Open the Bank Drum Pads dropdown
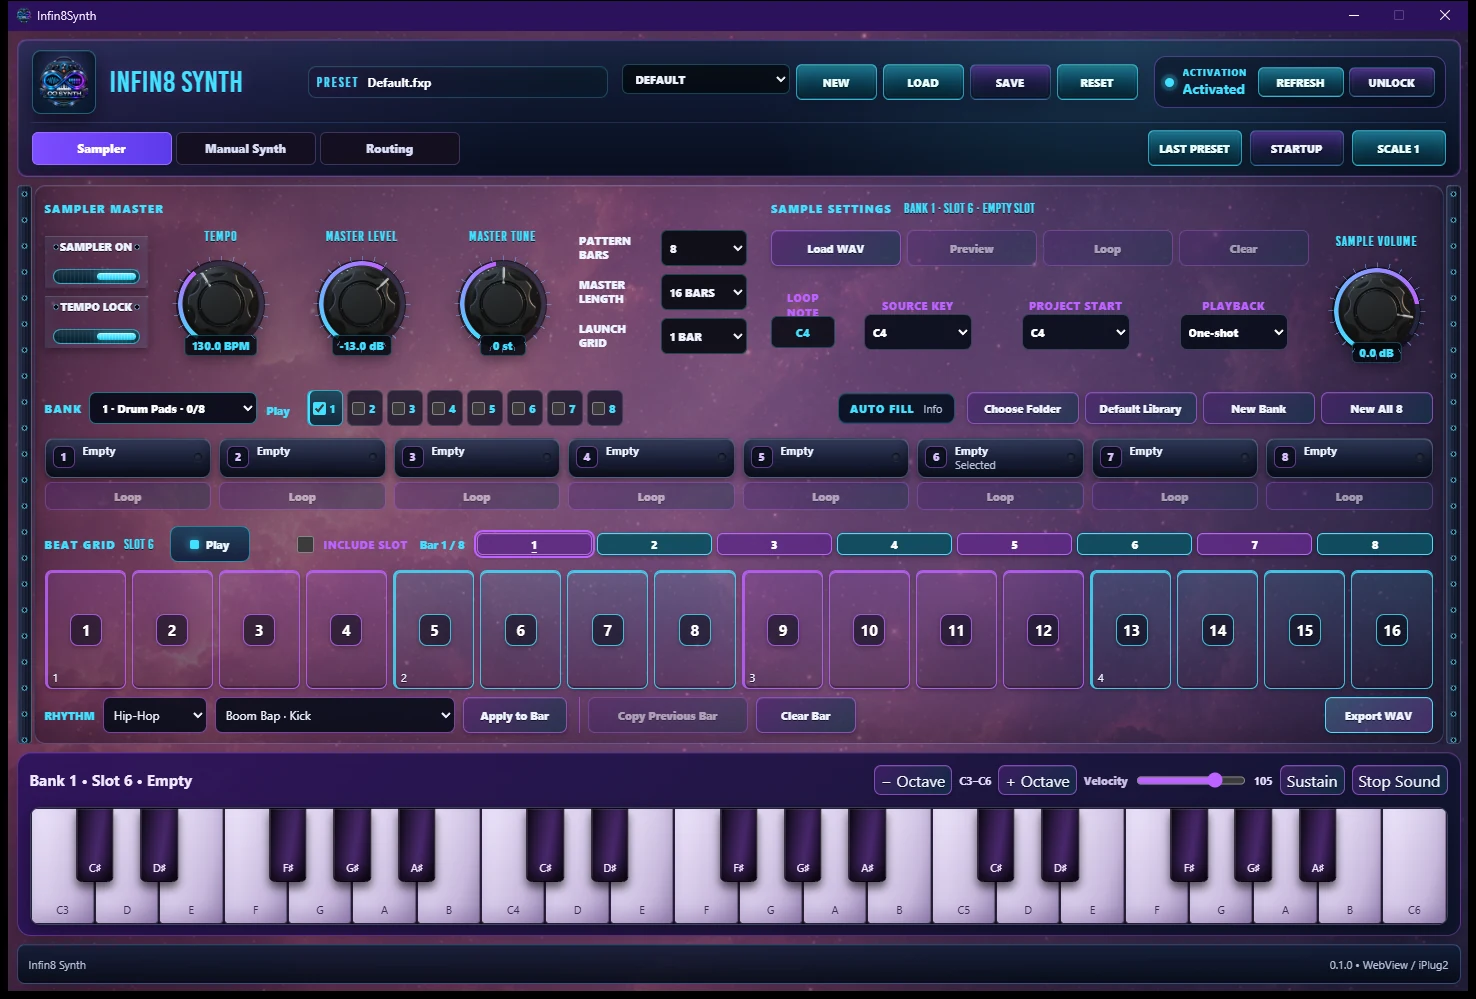This screenshot has width=1476, height=999. 173,408
